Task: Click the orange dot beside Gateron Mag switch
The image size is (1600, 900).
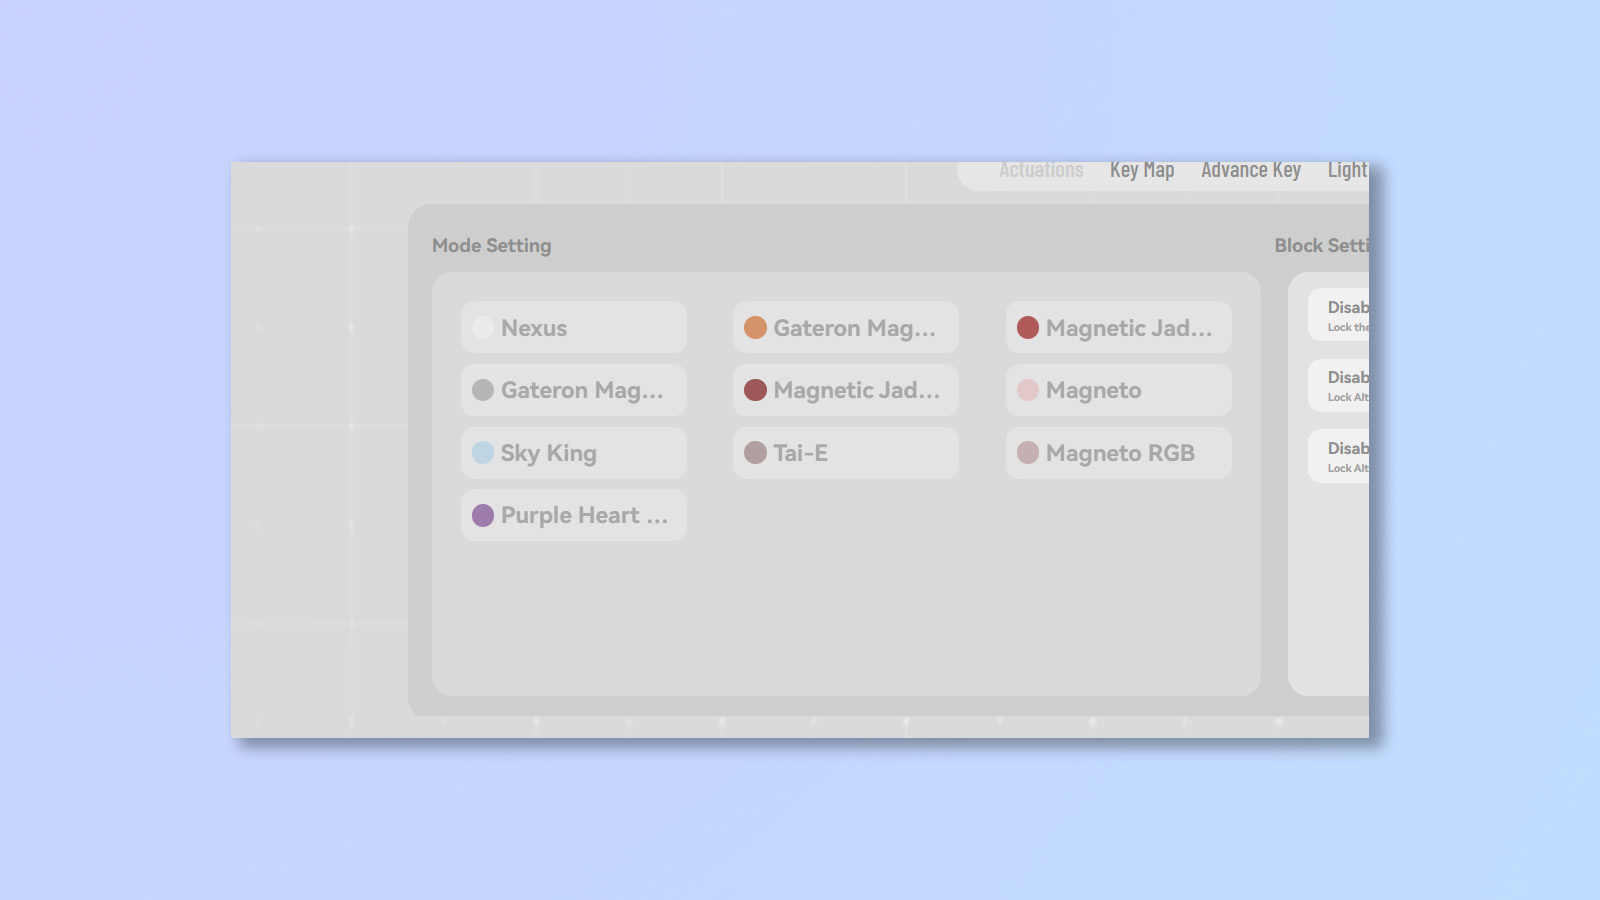Action: (756, 327)
